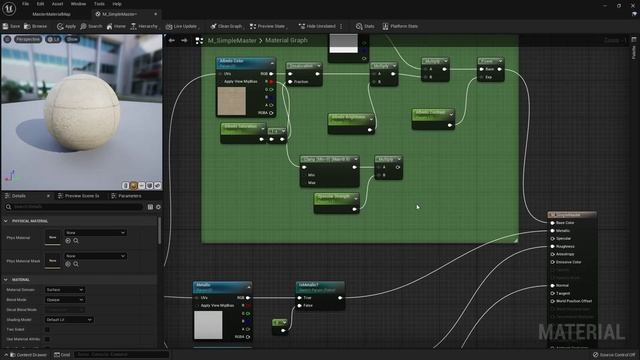
Task: Click graph breadcrumb grid icon
Action: [x=199, y=40]
